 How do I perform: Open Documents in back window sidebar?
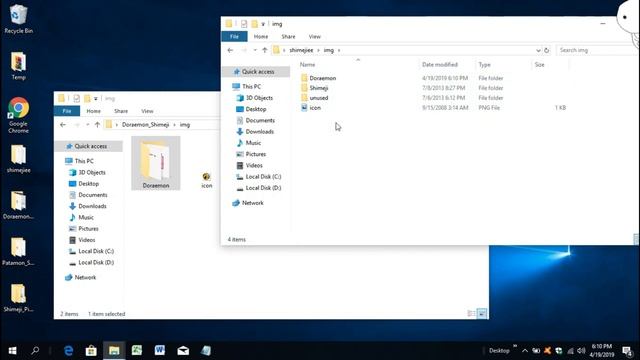(92, 195)
